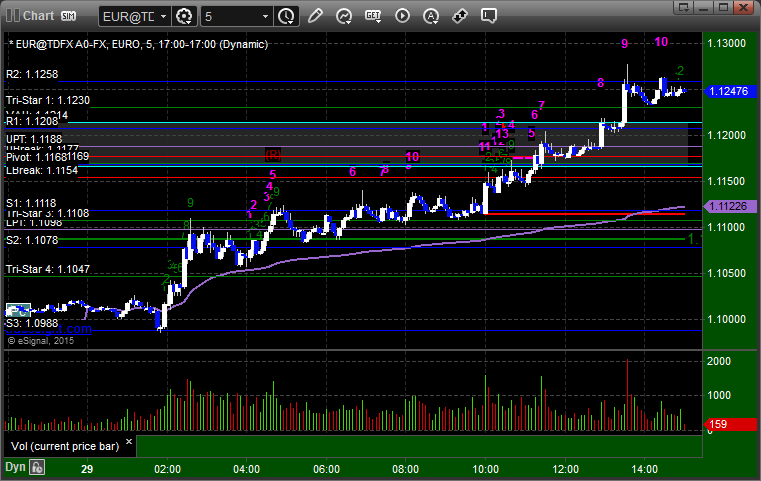This screenshot has width=761, height=481.
Task: Click the eSignal, 2015 copyright text
Action: (x=41, y=341)
